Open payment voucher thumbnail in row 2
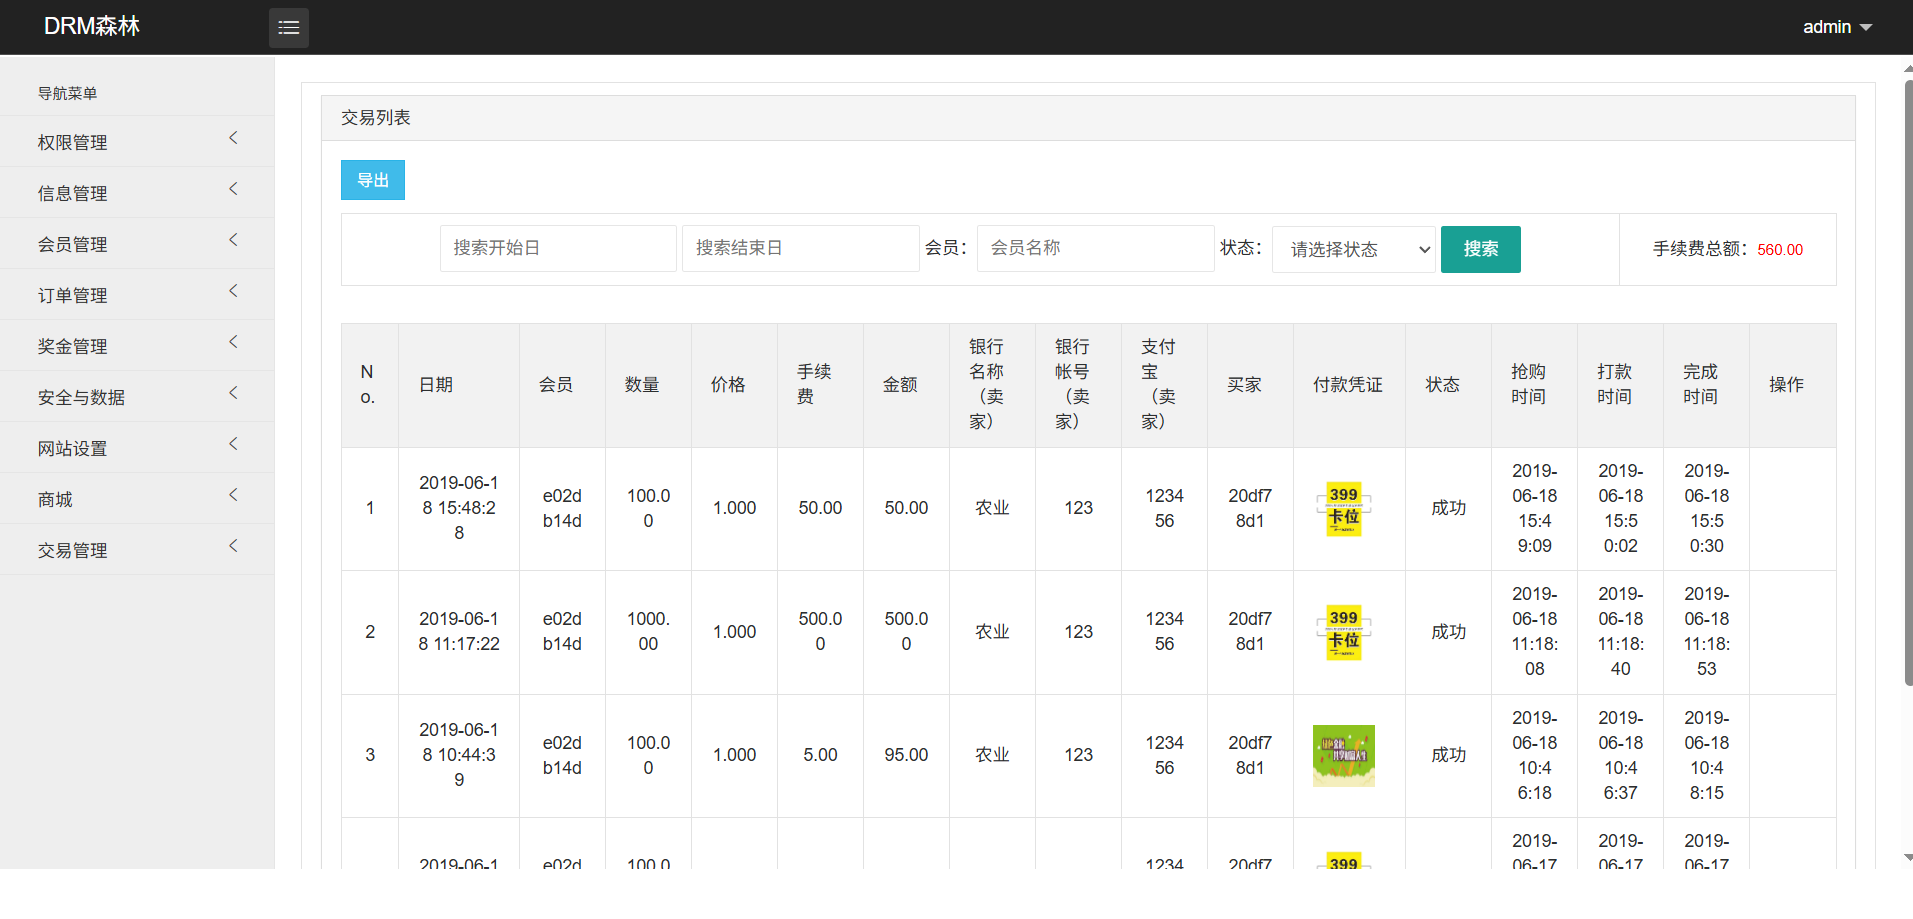The height and width of the screenshot is (919, 1913). click(1343, 632)
